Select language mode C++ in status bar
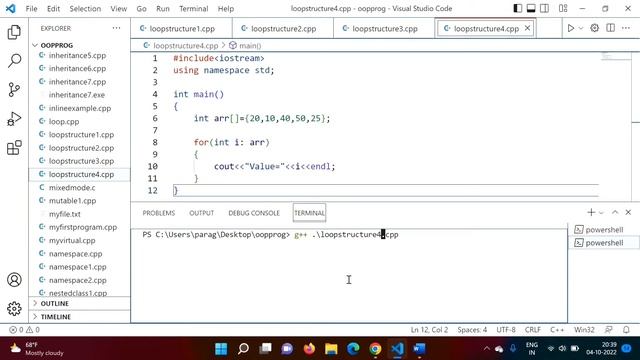This screenshot has height=360, width=640. tap(557, 330)
